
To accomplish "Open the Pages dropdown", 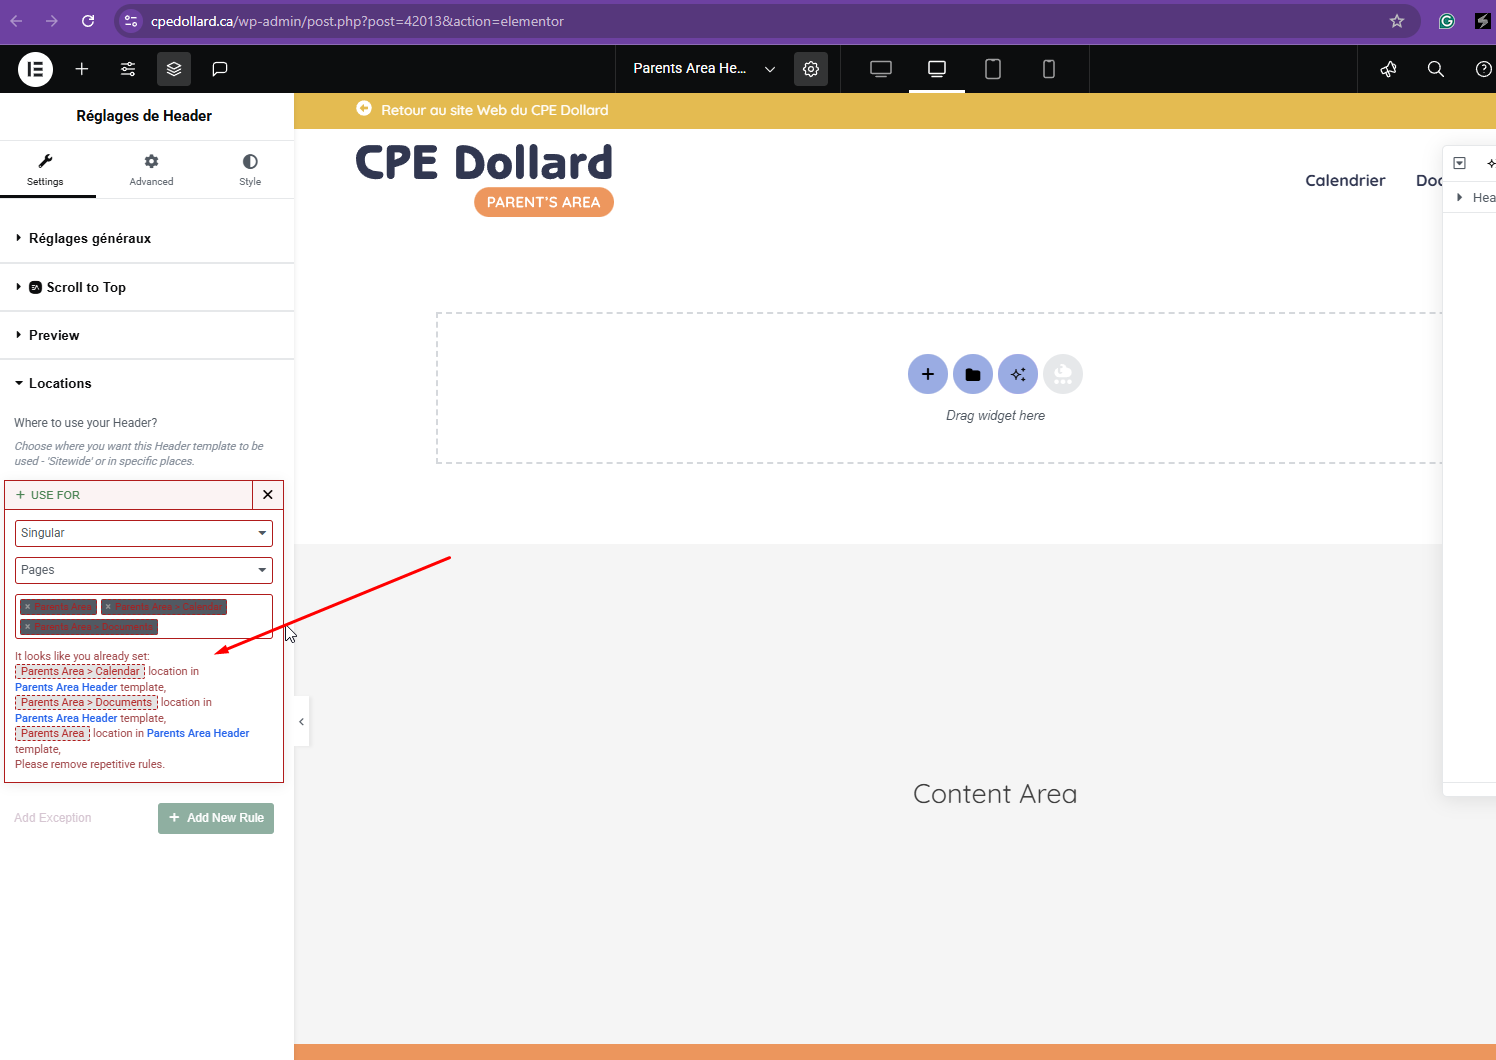I will (144, 570).
